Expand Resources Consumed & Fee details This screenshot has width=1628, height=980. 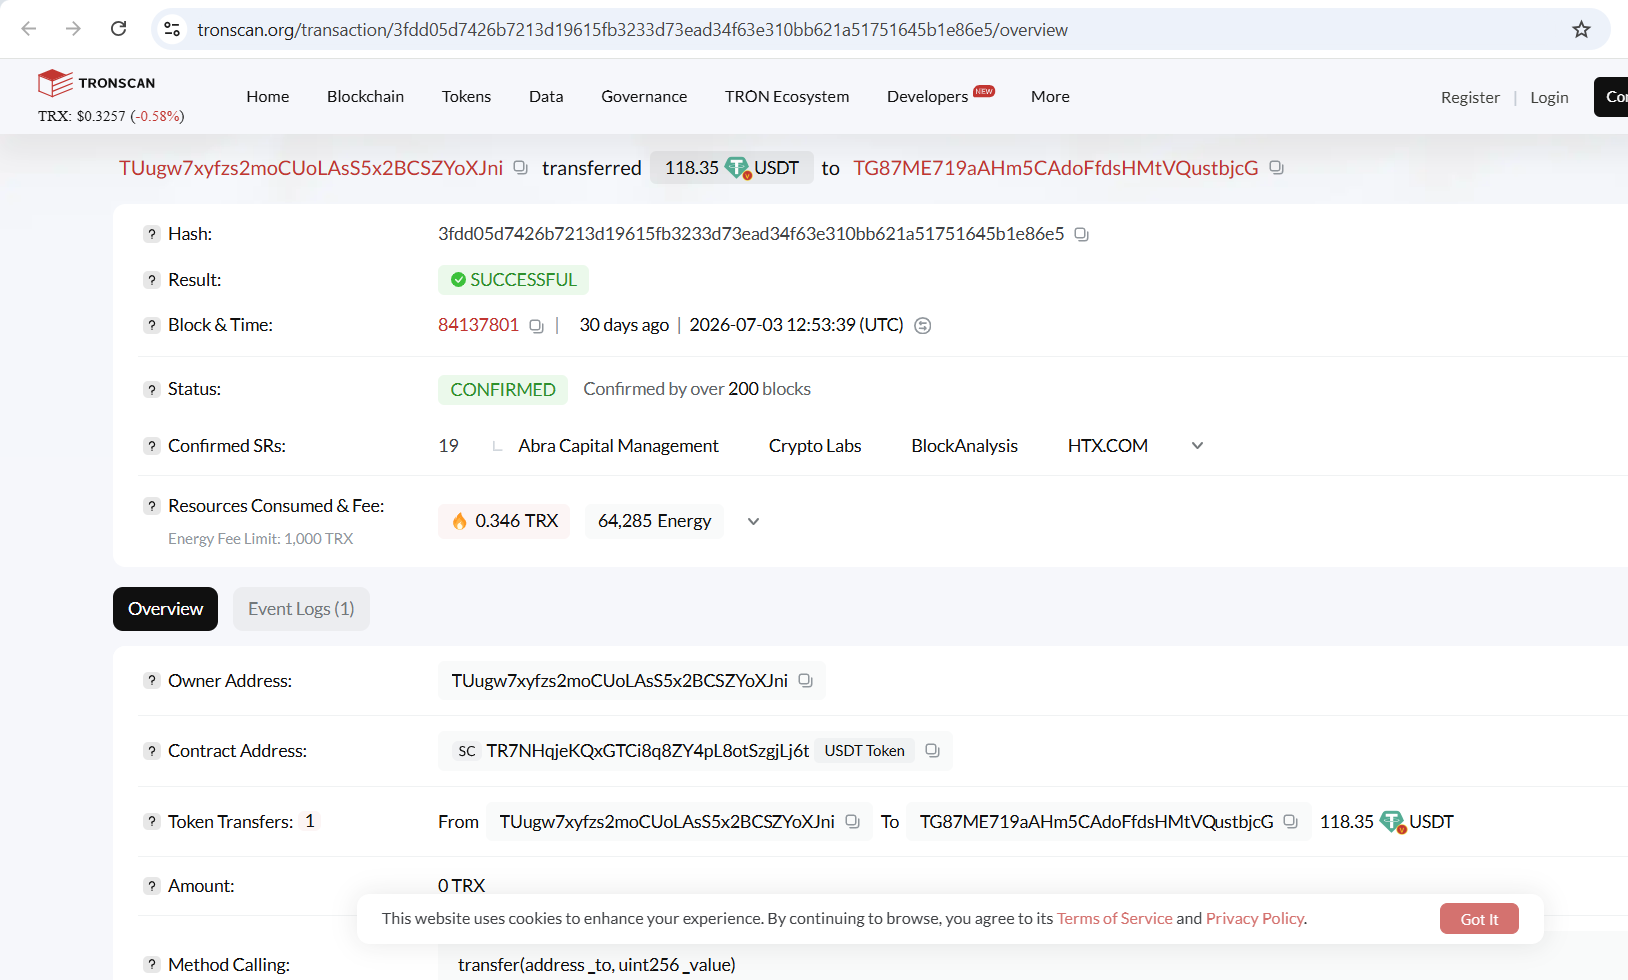pyautogui.click(x=753, y=521)
